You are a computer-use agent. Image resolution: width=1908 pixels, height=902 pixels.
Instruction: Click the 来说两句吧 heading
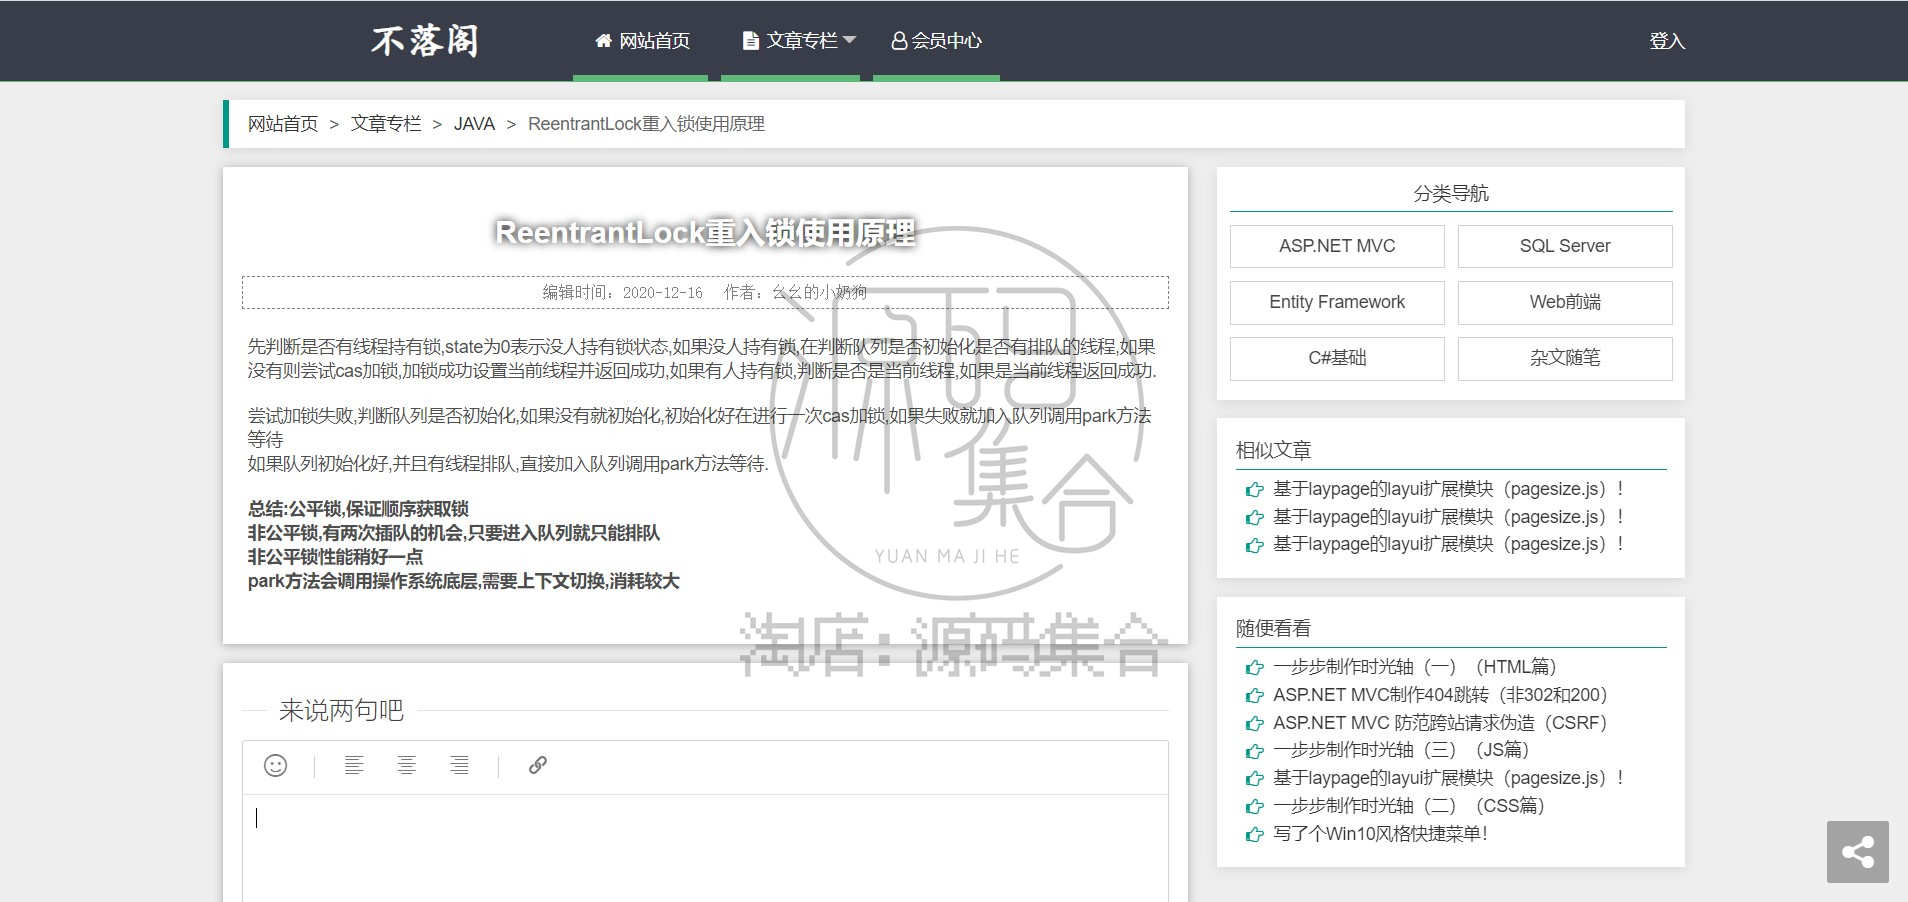(x=341, y=710)
